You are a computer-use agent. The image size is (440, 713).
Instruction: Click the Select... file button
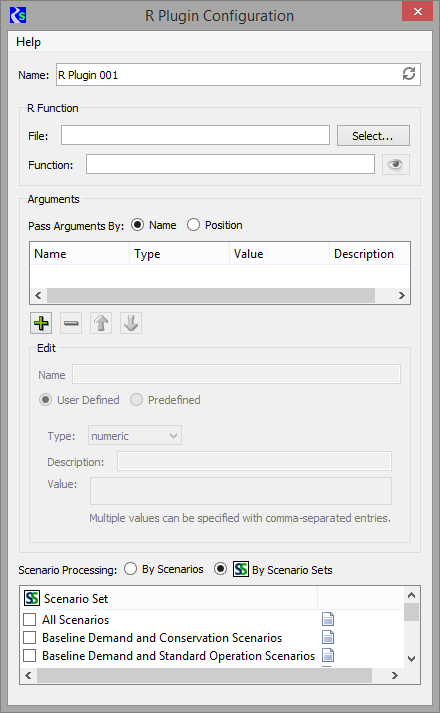(373, 136)
